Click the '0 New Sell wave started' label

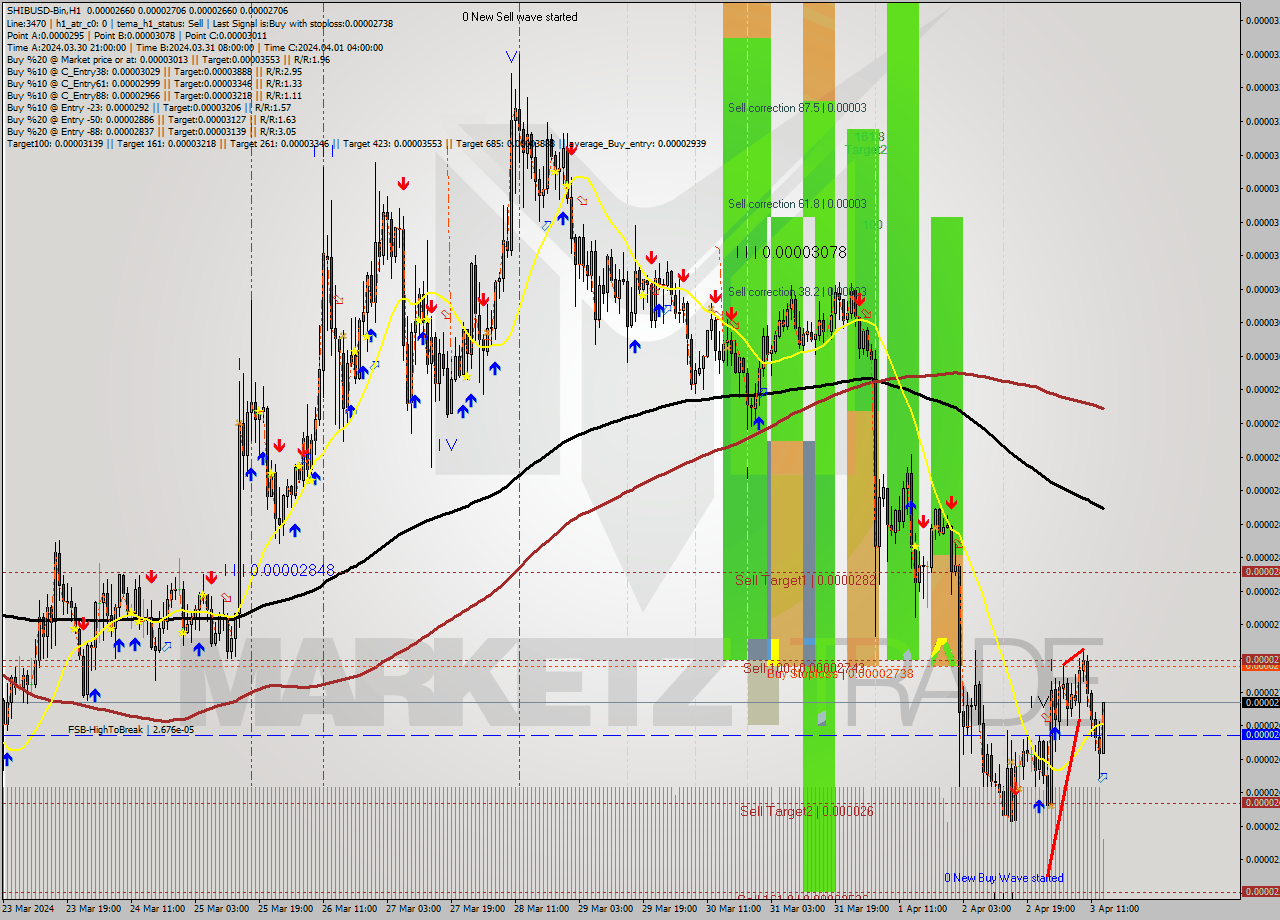tap(519, 17)
